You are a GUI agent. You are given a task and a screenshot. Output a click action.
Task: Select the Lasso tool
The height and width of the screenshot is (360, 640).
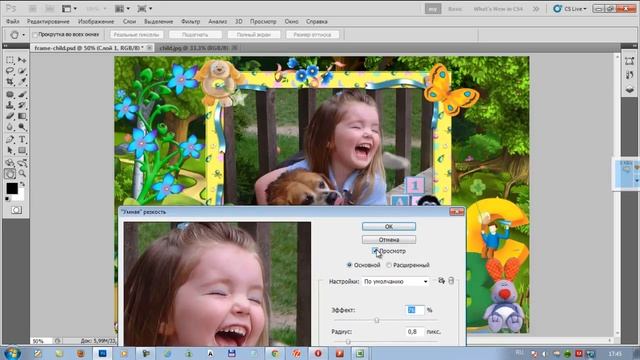tap(10, 71)
